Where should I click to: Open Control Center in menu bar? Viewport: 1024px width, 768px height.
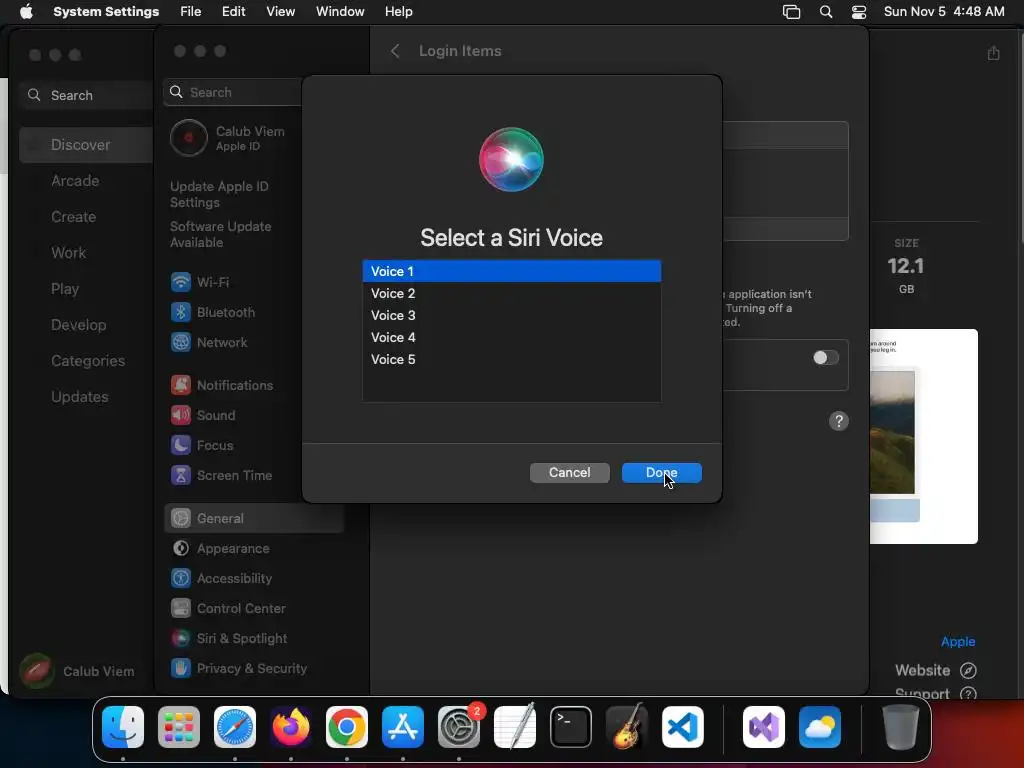click(859, 12)
